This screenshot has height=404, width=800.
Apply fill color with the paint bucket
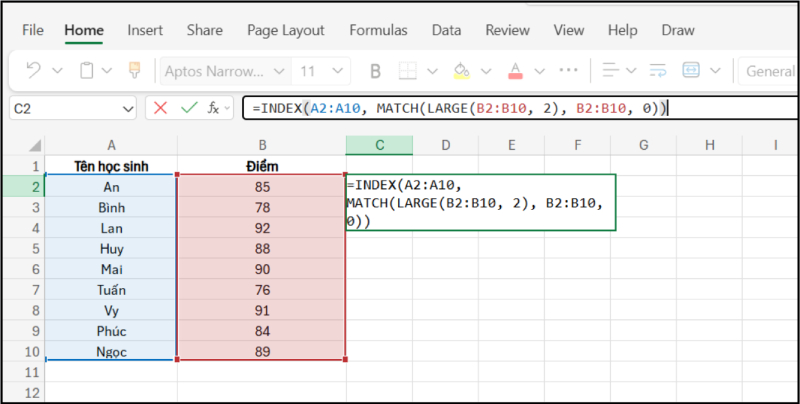(x=461, y=71)
